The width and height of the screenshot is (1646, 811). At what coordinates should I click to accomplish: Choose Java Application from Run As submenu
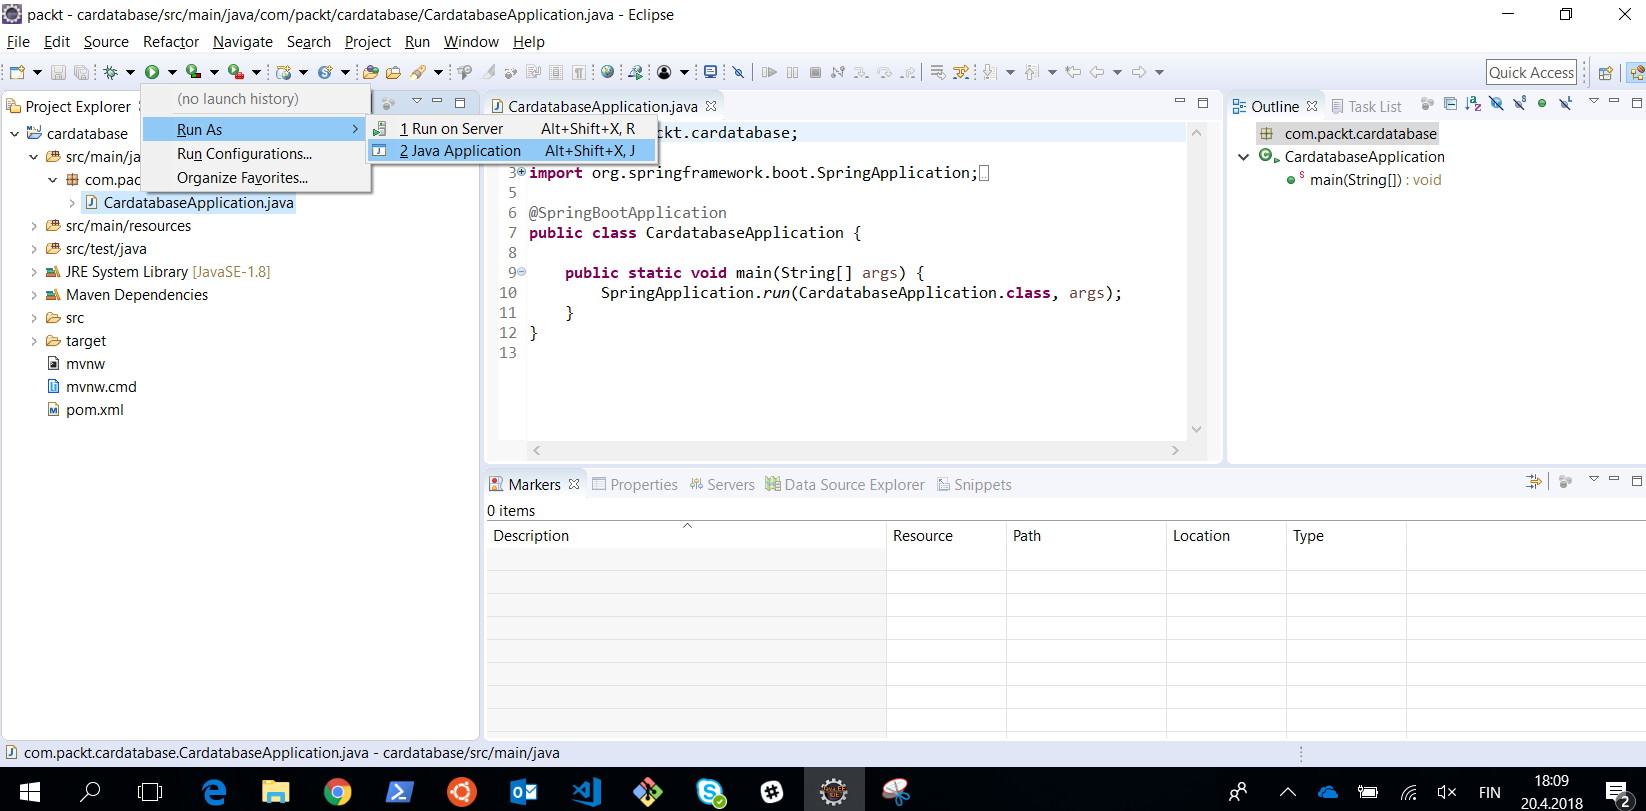pos(513,151)
